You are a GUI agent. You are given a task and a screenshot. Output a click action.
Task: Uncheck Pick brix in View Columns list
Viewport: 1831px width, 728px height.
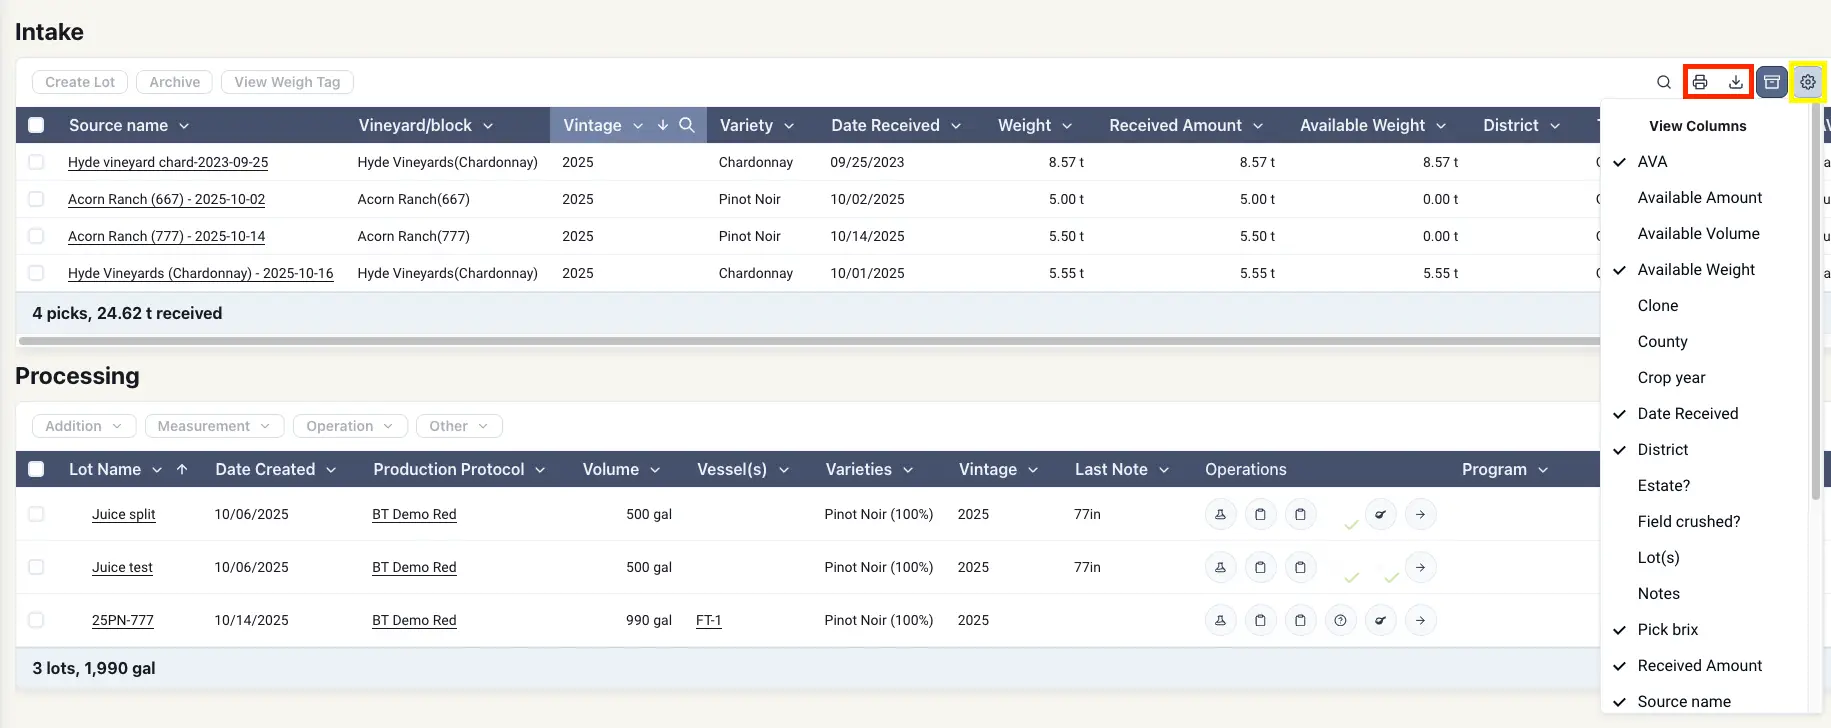pyautogui.click(x=1667, y=630)
